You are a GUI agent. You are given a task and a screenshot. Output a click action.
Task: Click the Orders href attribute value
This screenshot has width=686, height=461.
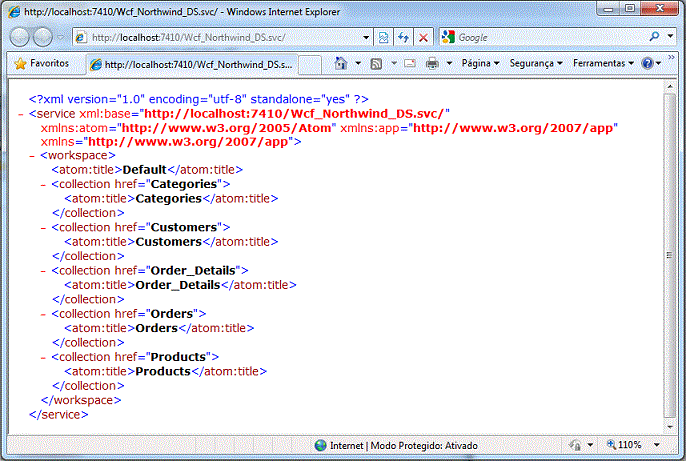coord(172,314)
